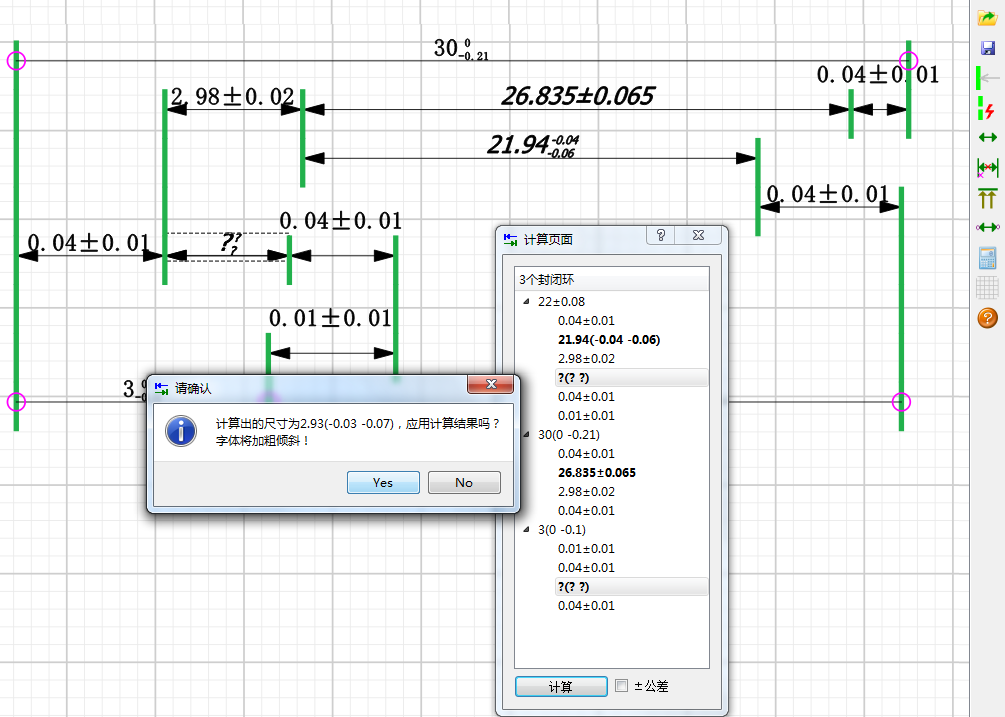This screenshot has width=1005, height=717.
Task: Select 2.98±0.02 row under 22±0.08
Action: pos(586,359)
